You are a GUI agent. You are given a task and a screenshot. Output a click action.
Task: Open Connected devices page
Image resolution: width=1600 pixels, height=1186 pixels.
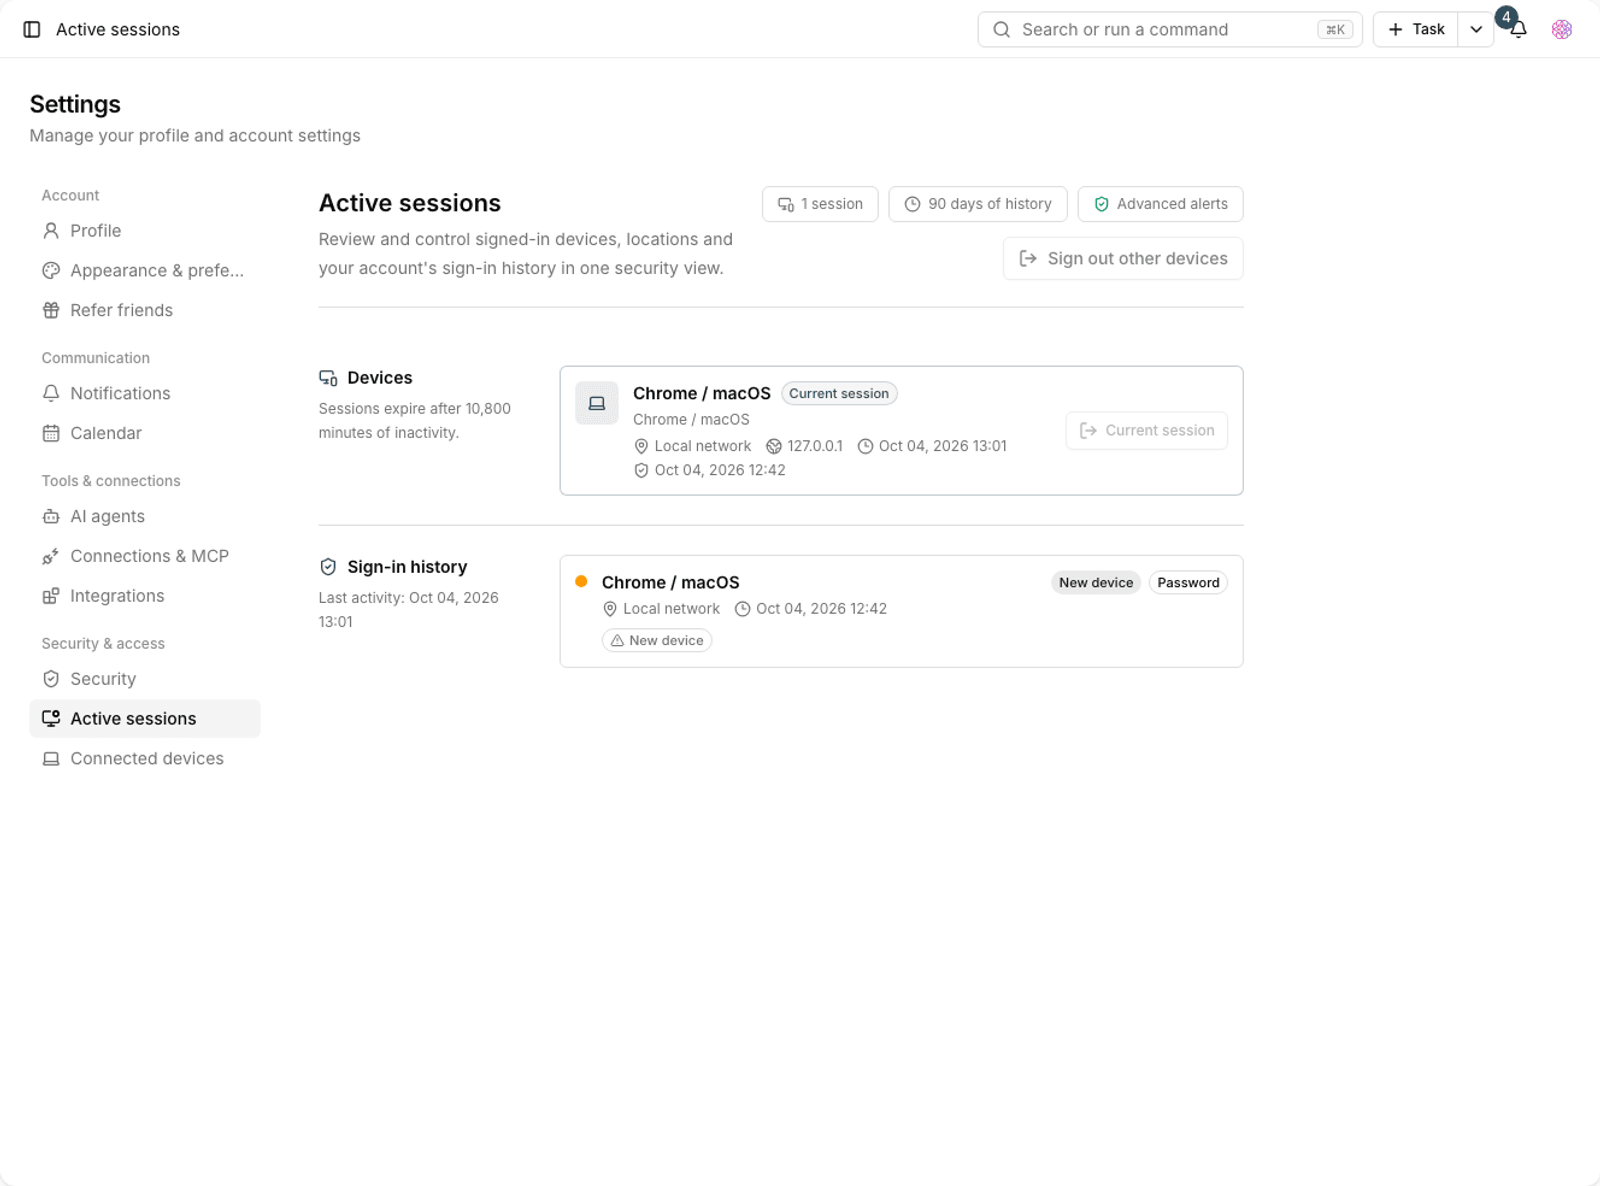click(145, 759)
